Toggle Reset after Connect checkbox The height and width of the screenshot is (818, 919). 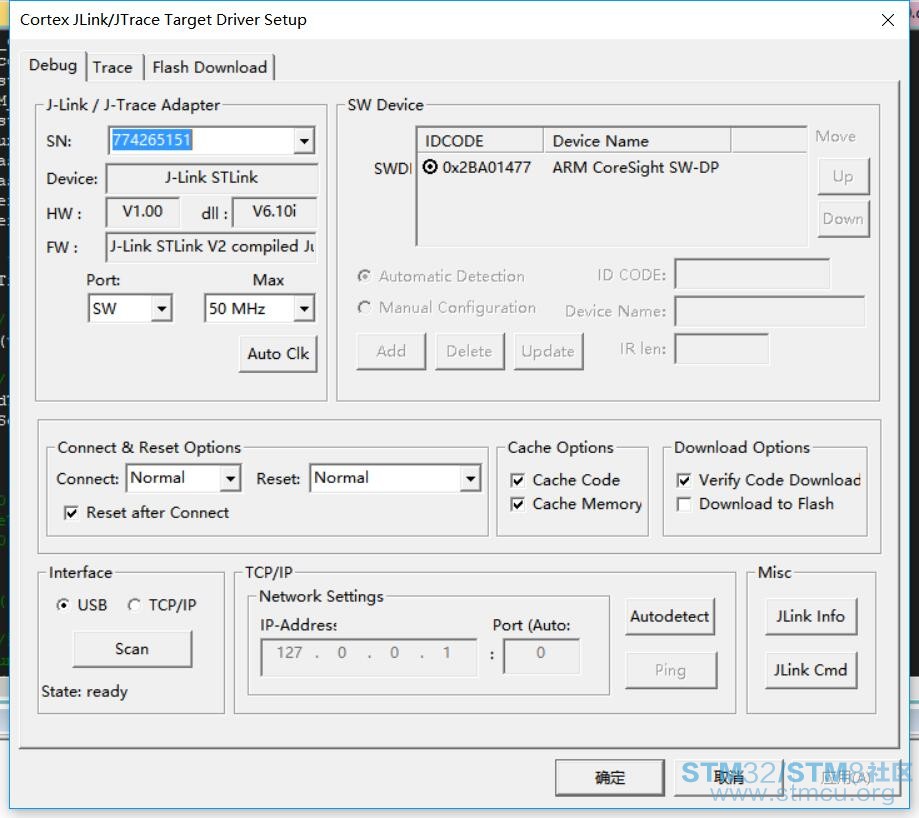point(72,513)
